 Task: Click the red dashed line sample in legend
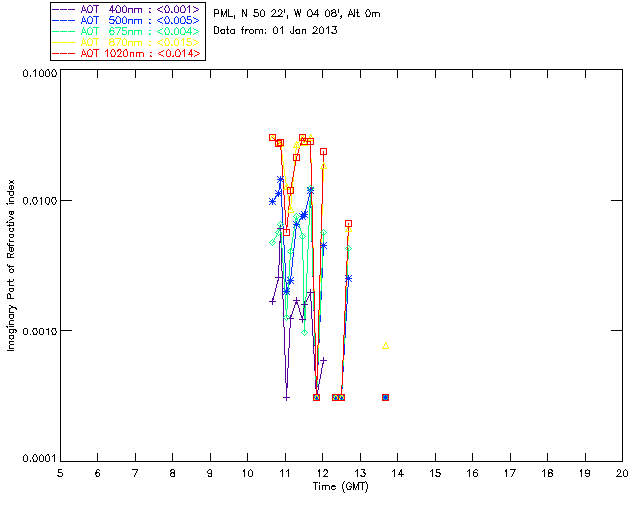[x=64, y=53]
